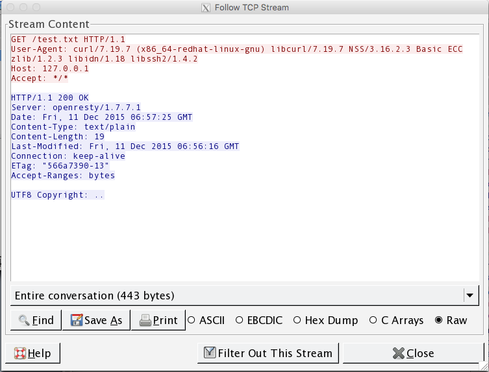Click the 'Host: 127.0.0.1' line
489x372 pixels.
tap(50, 68)
